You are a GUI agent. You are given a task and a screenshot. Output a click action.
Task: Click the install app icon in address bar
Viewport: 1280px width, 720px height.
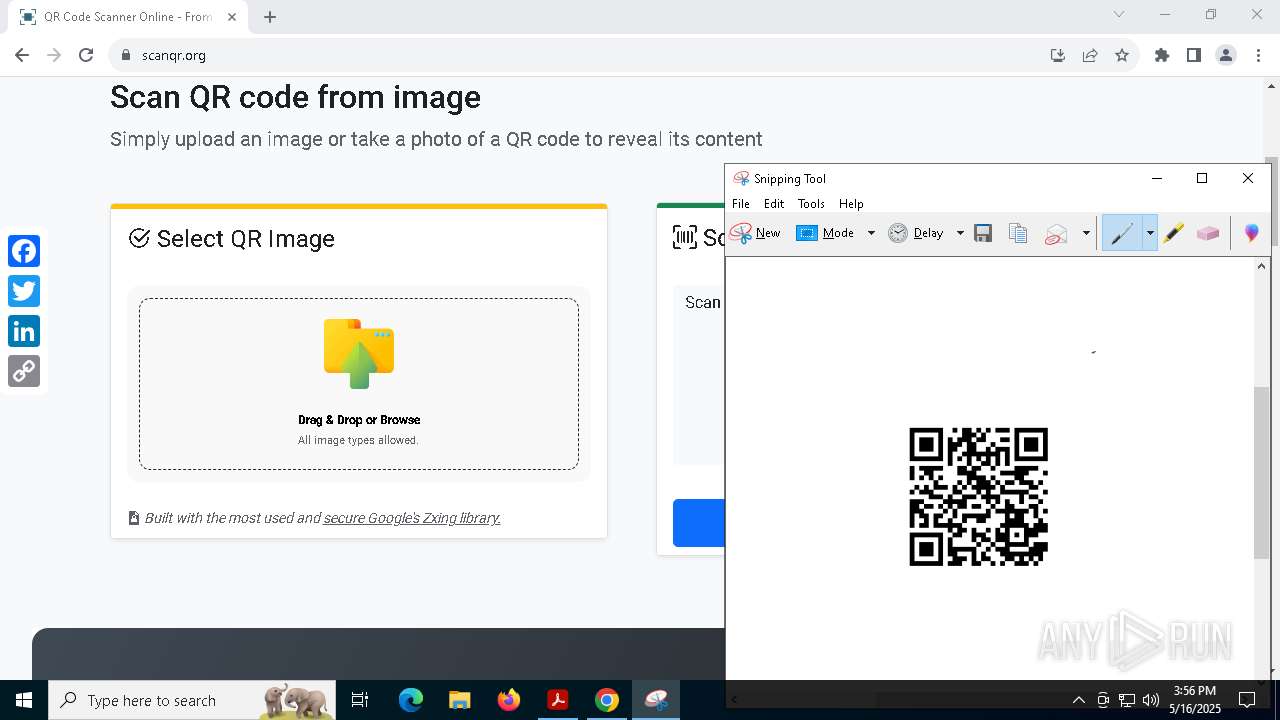[x=1058, y=55]
